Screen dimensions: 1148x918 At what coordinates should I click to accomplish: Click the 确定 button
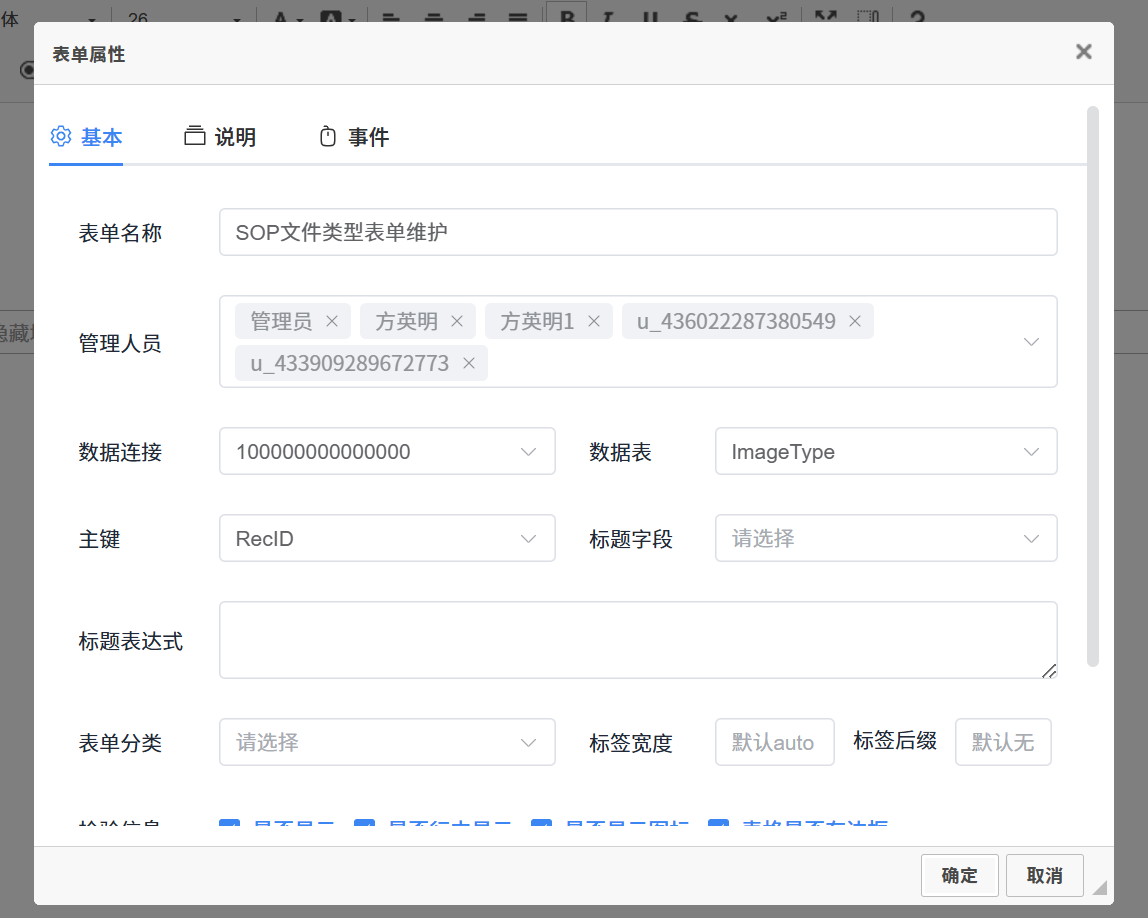[x=959, y=875]
